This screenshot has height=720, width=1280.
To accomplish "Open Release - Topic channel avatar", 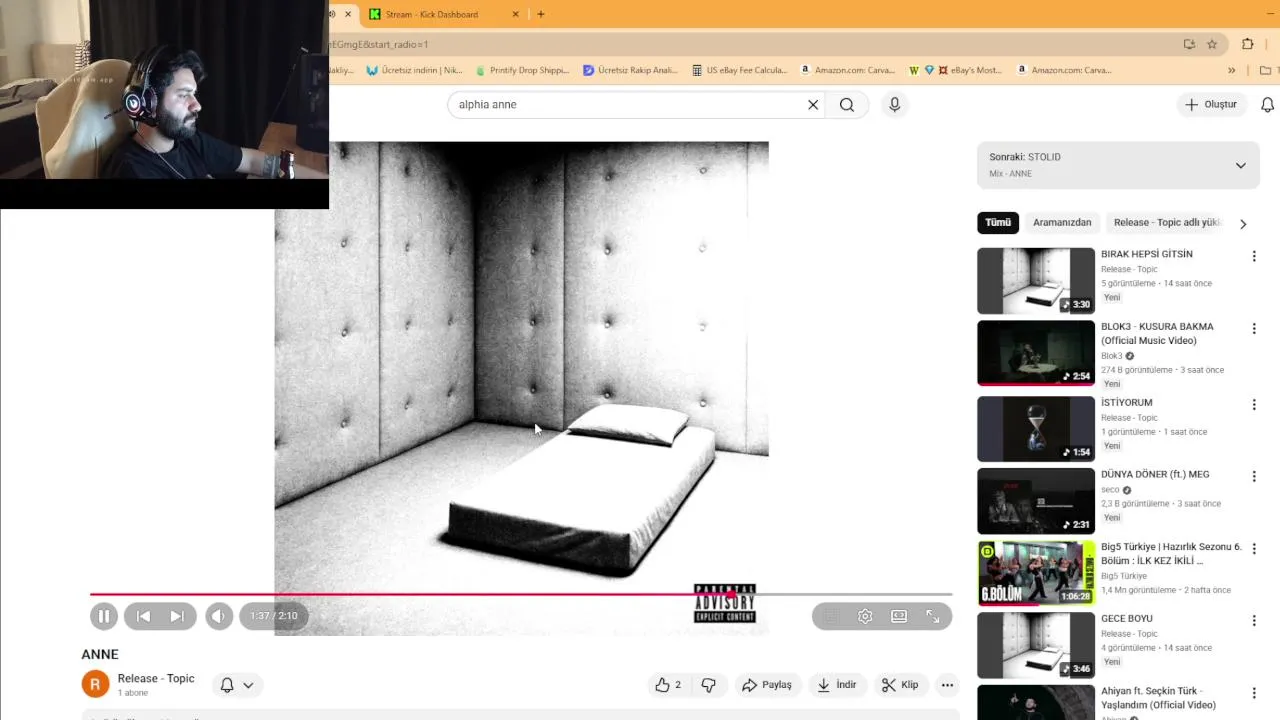I will pyautogui.click(x=95, y=684).
